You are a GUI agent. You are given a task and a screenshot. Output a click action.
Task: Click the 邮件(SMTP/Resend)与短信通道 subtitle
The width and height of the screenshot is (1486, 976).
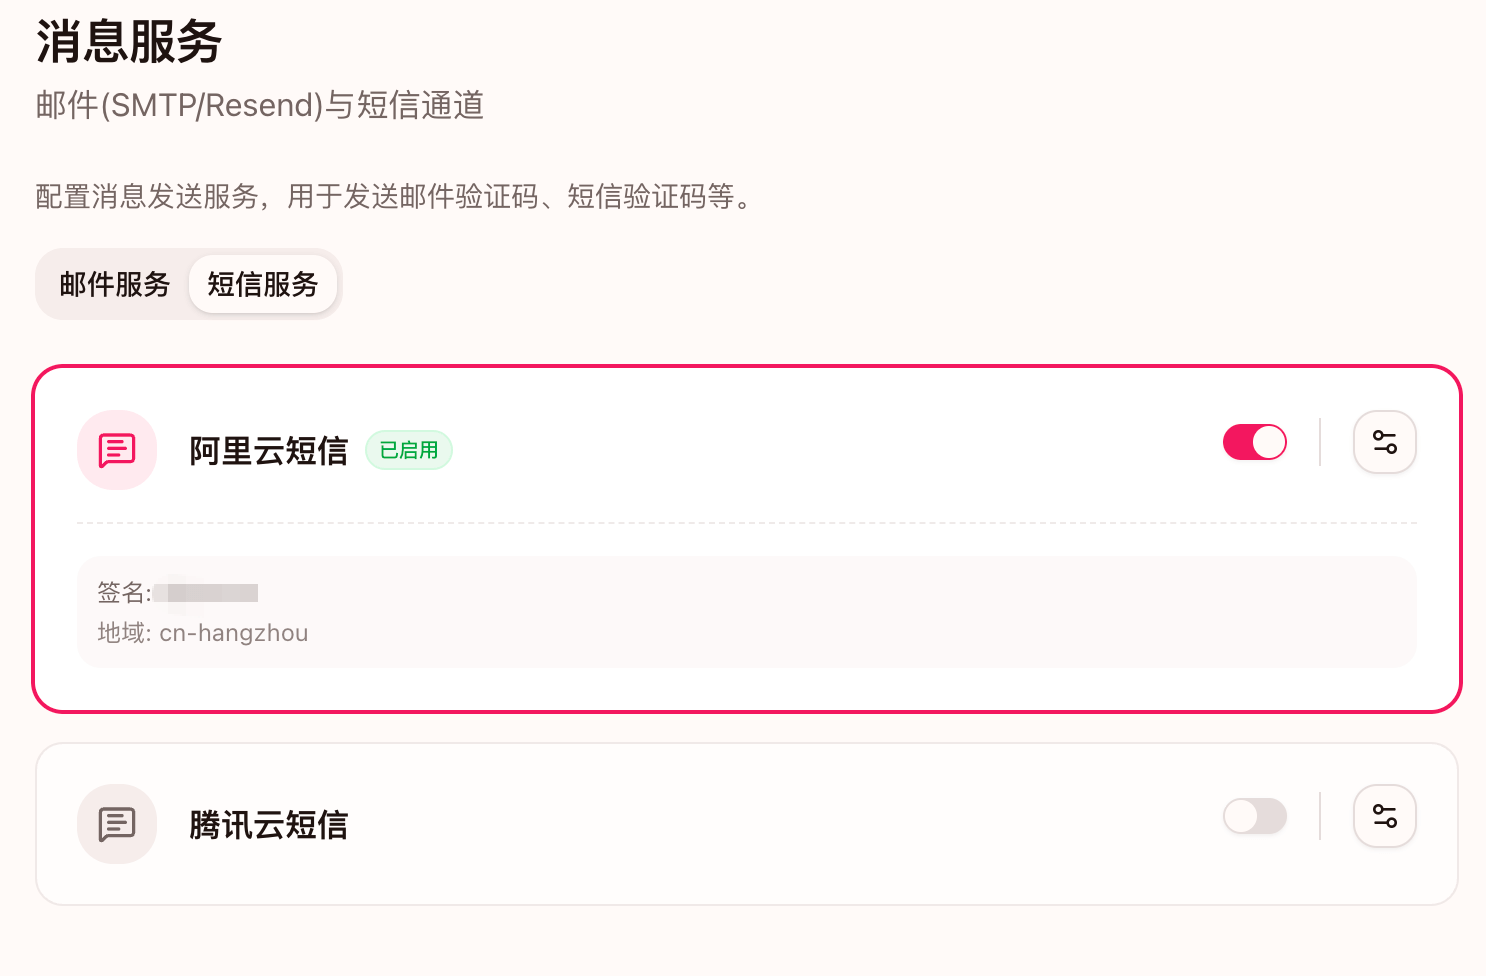tap(260, 105)
